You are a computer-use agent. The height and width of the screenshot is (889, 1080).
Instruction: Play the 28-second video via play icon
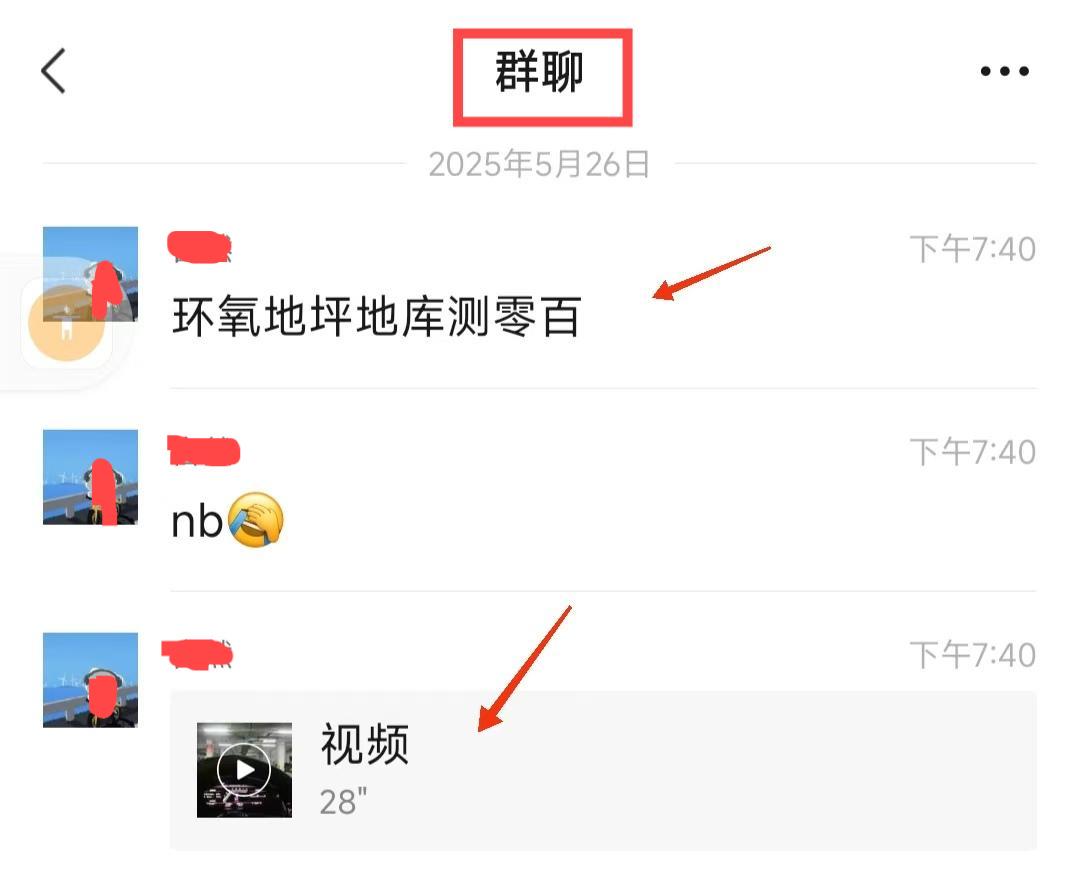244,770
